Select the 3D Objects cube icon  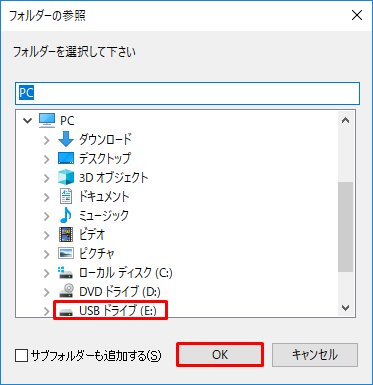(x=66, y=177)
